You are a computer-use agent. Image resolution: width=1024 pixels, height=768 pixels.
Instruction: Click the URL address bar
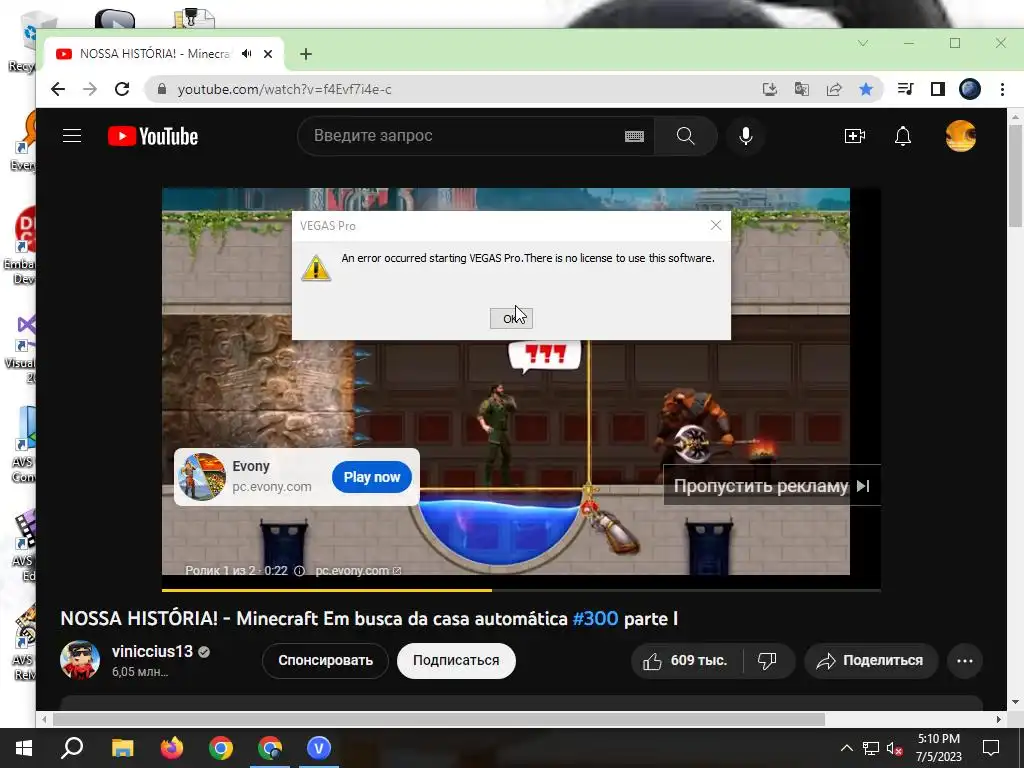457,89
